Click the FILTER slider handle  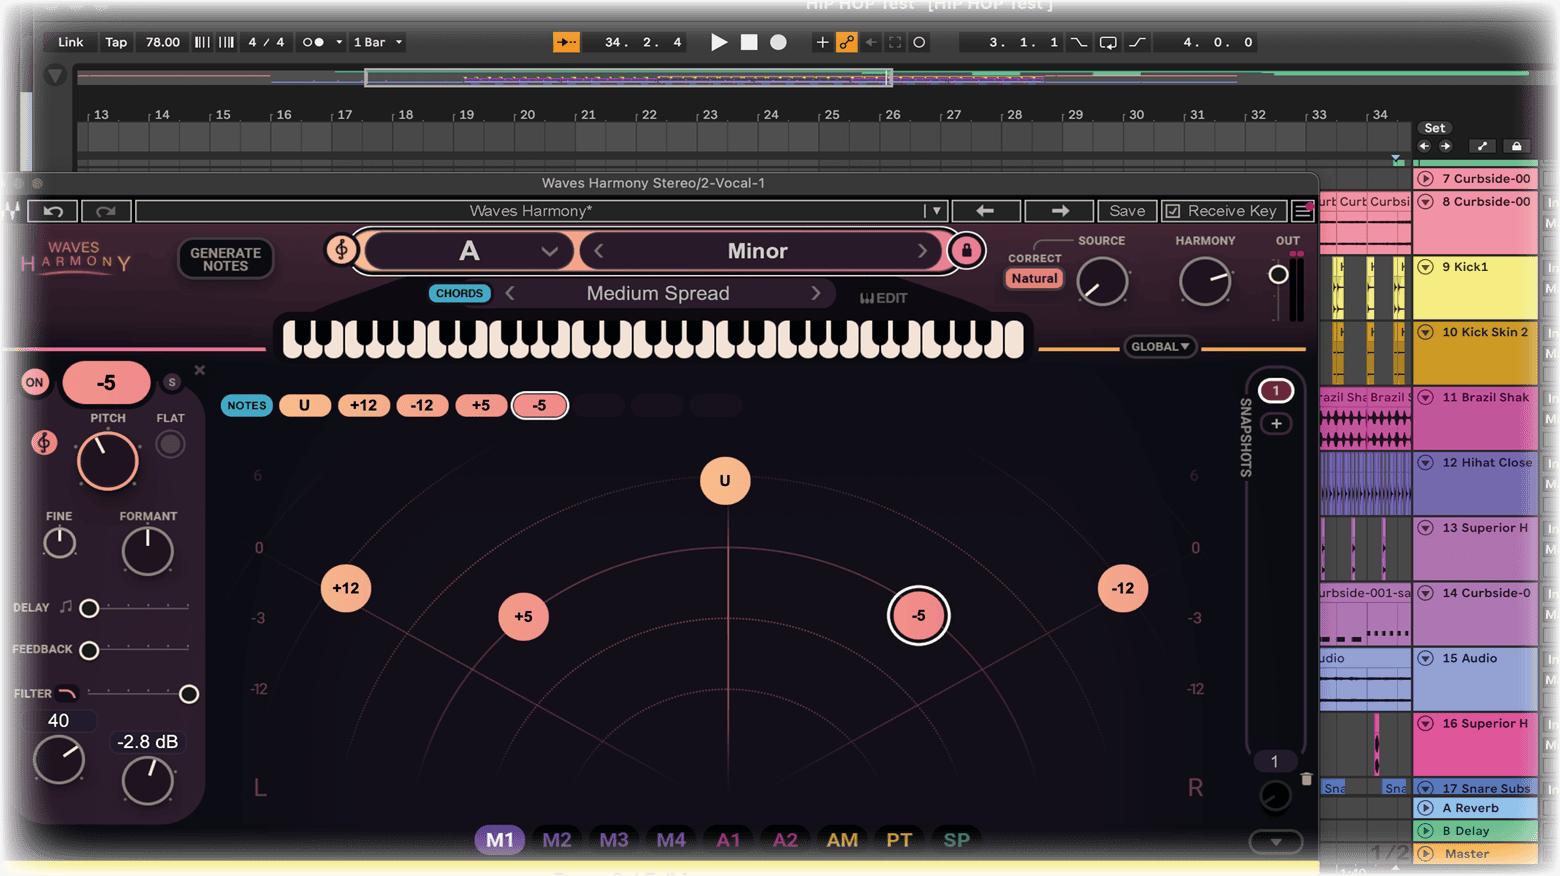point(188,694)
